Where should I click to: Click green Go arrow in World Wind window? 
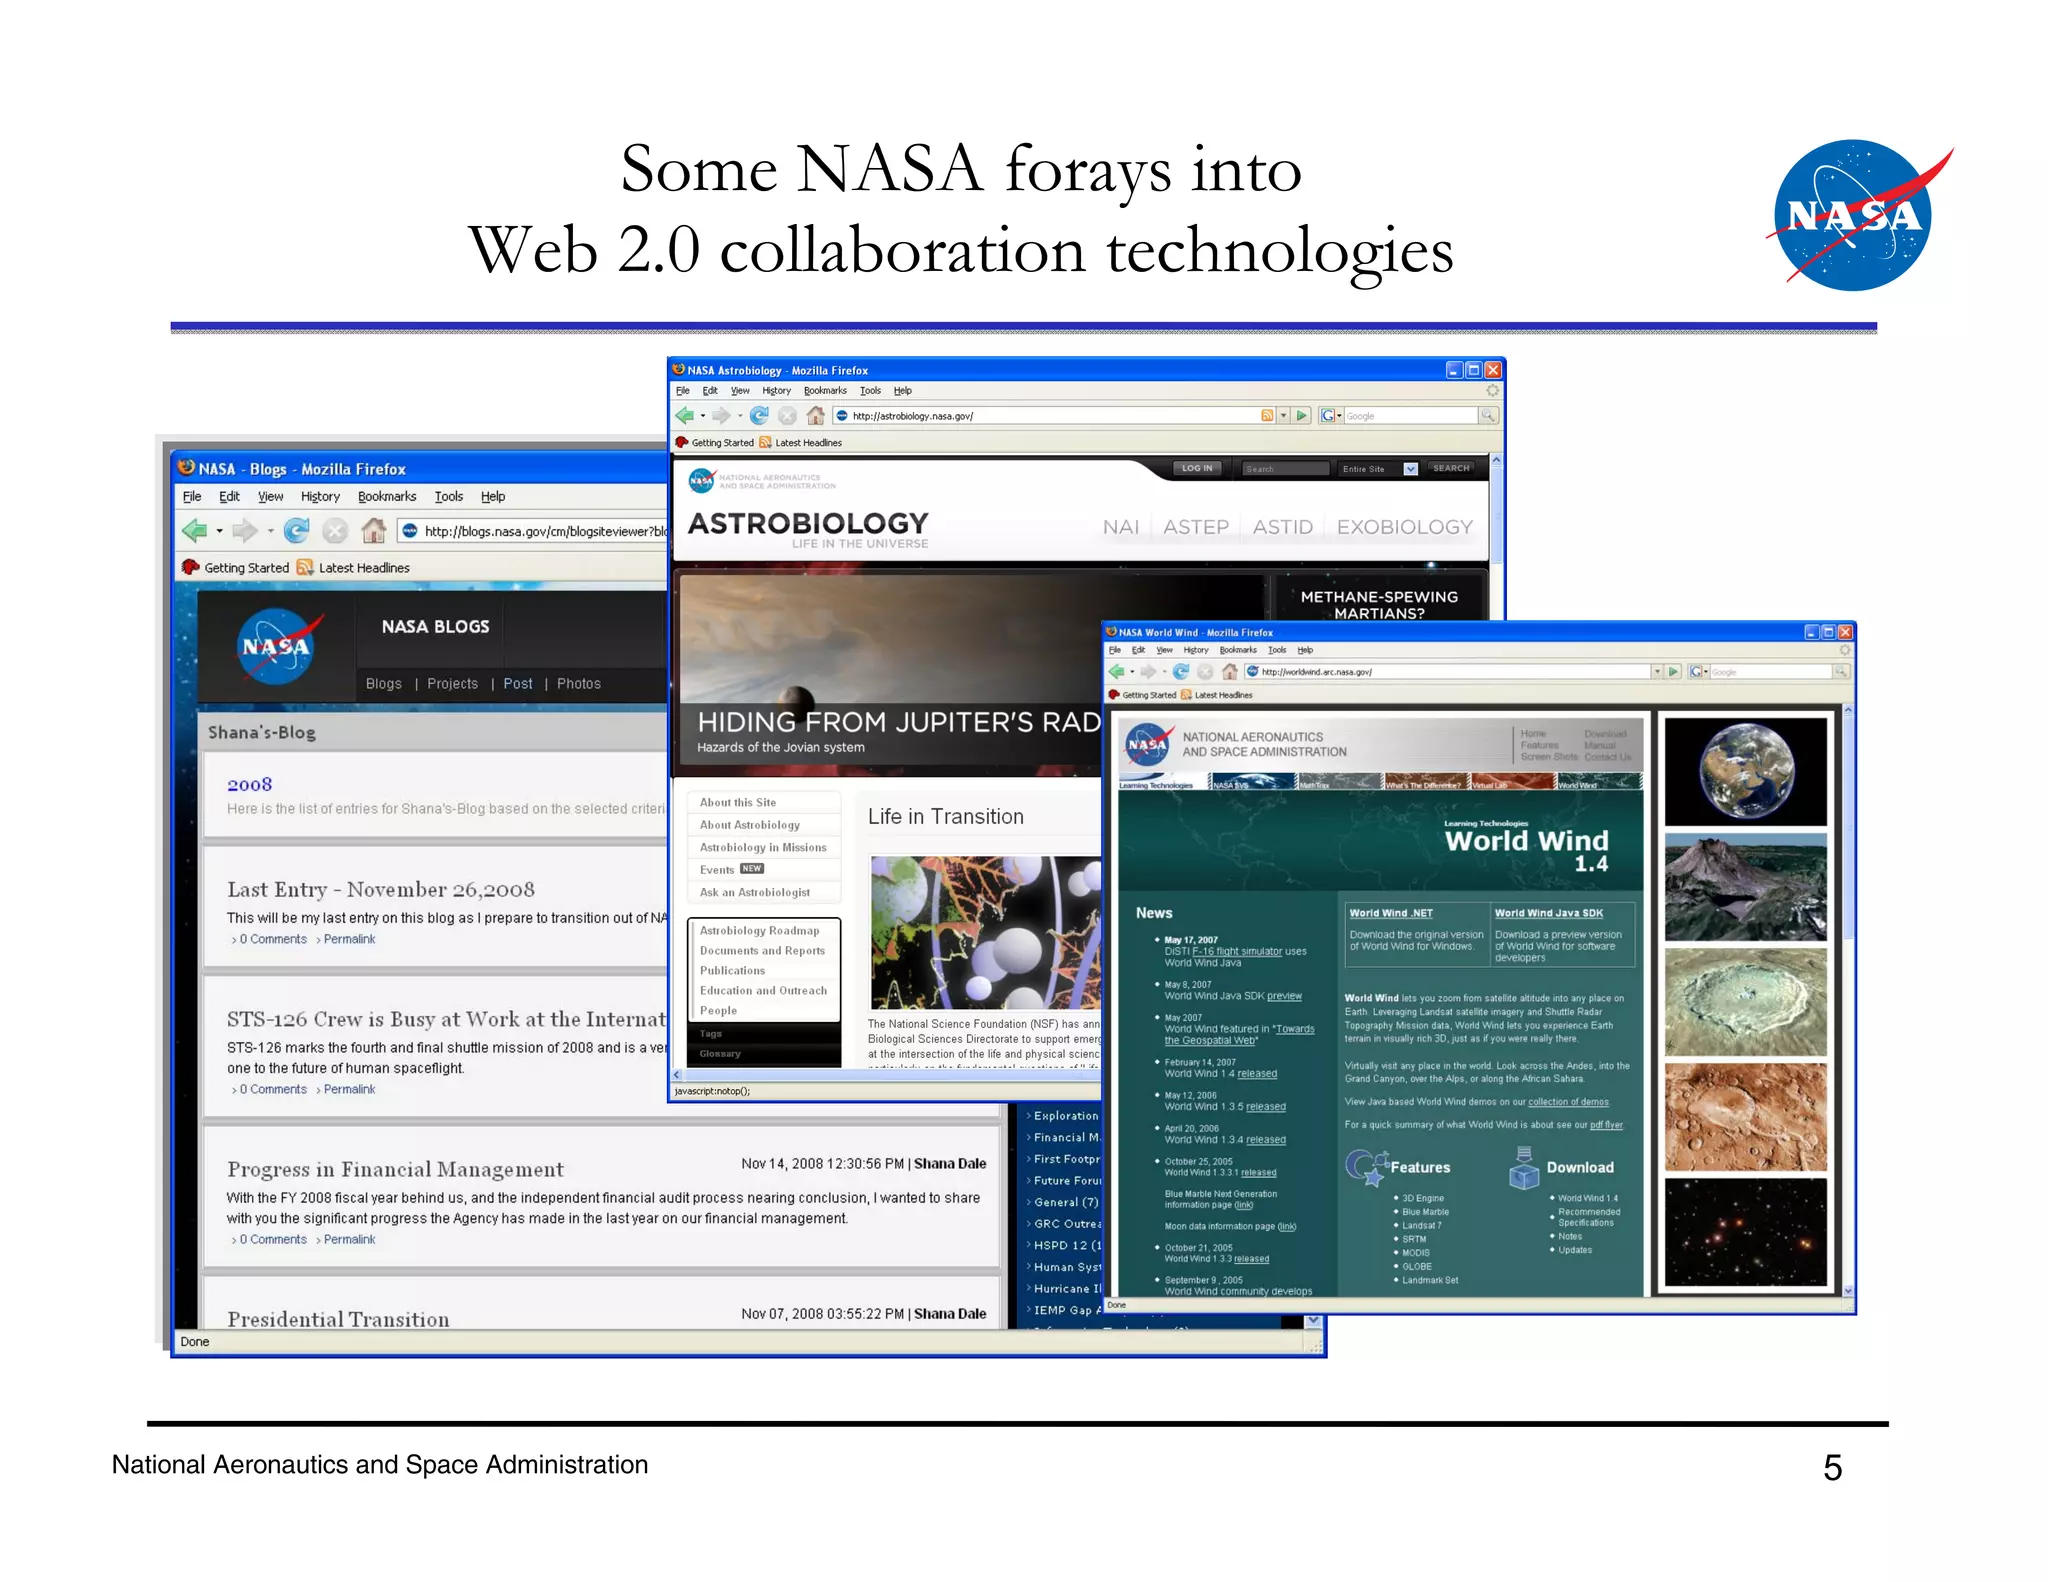(1674, 672)
